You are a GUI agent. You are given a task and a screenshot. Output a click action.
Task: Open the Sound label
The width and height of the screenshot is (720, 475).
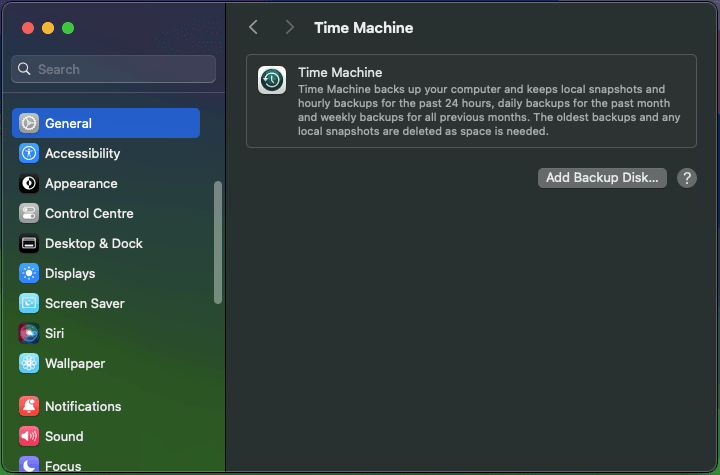click(64, 436)
